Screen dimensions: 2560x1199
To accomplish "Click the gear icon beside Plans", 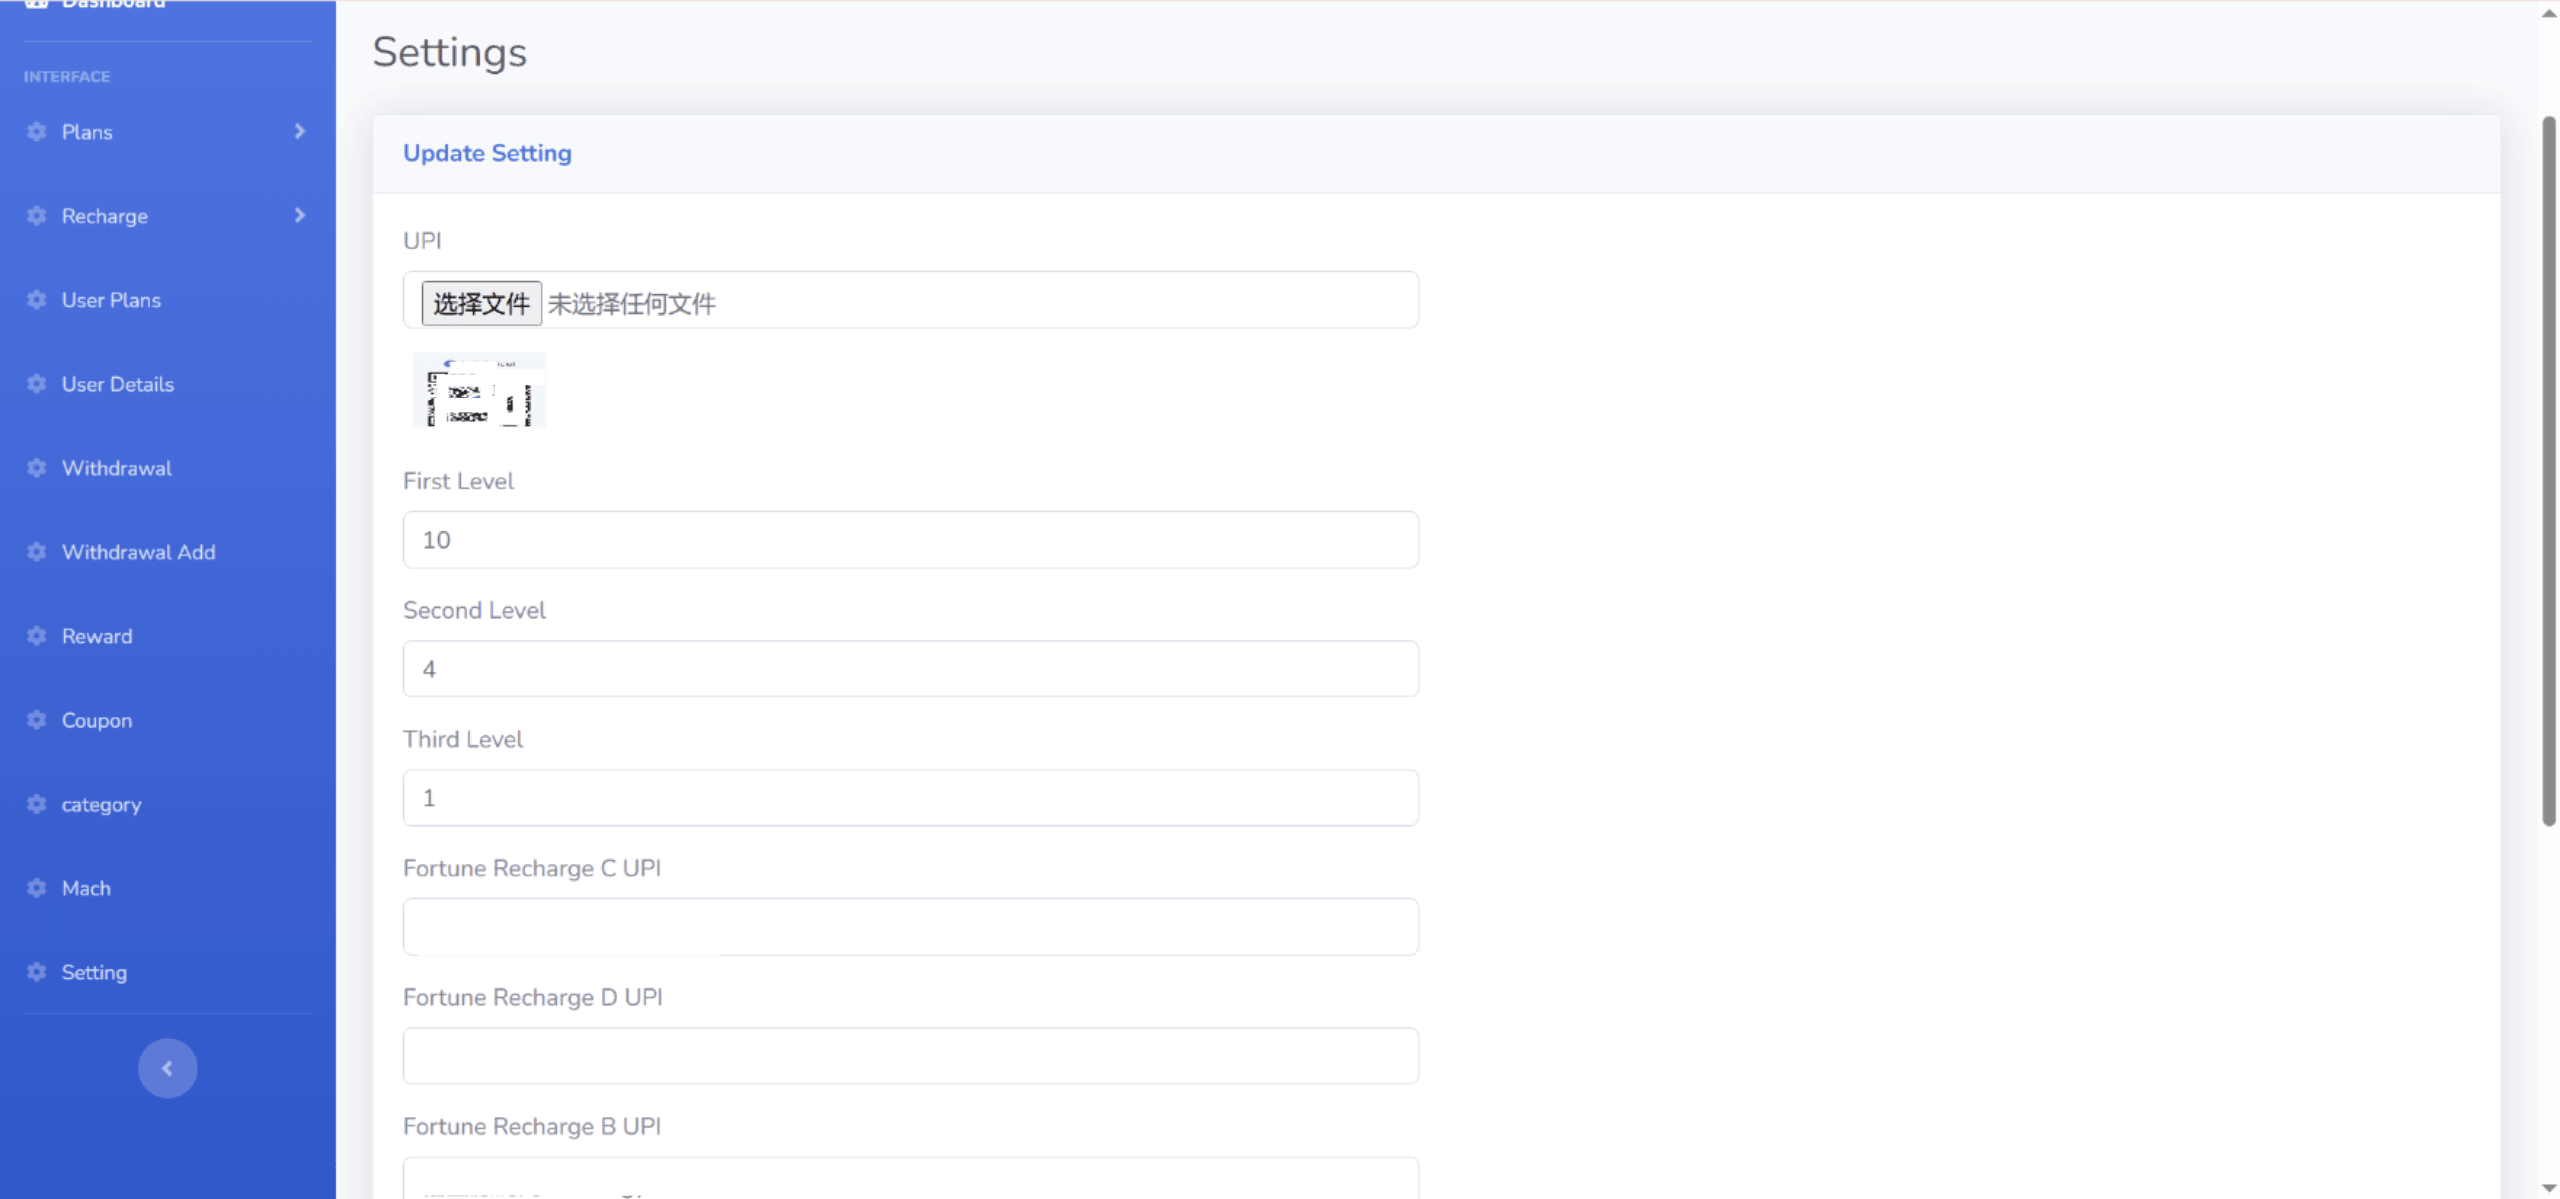I will (x=37, y=132).
